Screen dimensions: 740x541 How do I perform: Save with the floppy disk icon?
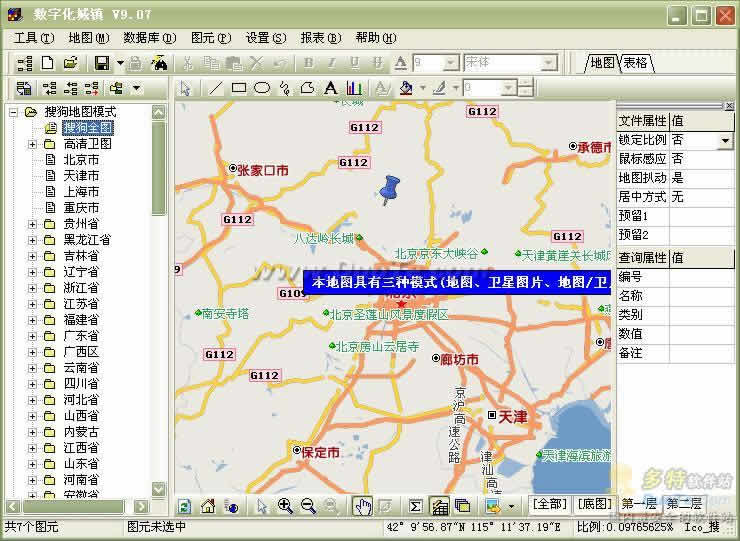pos(102,63)
